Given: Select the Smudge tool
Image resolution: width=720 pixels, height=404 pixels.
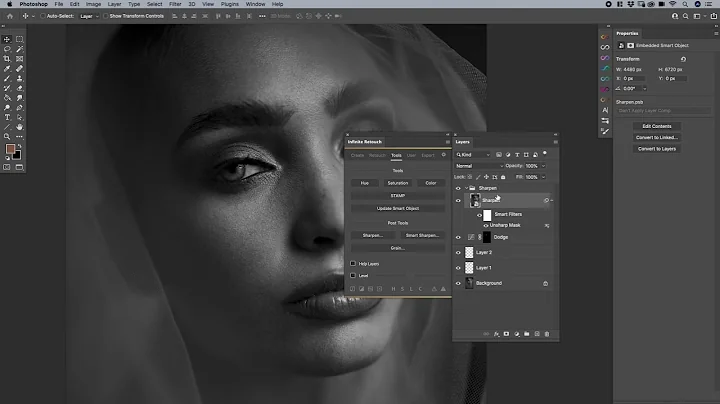Looking at the screenshot, I should (x=19, y=98).
